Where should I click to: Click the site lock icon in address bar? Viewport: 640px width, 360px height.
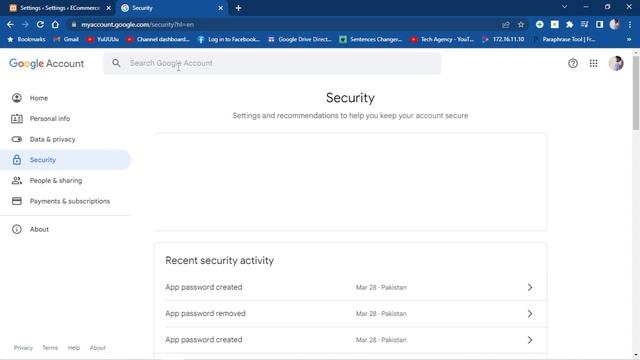(x=74, y=24)
